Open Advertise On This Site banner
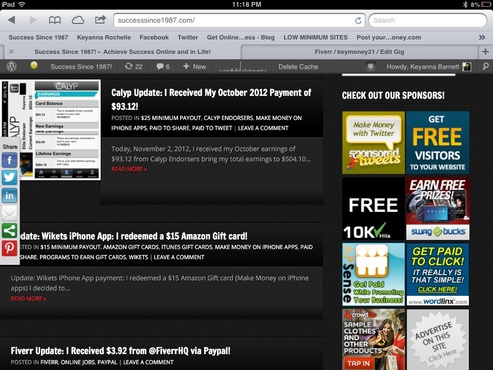The height and width of the screenshot is (370, 493). point(438,339)
